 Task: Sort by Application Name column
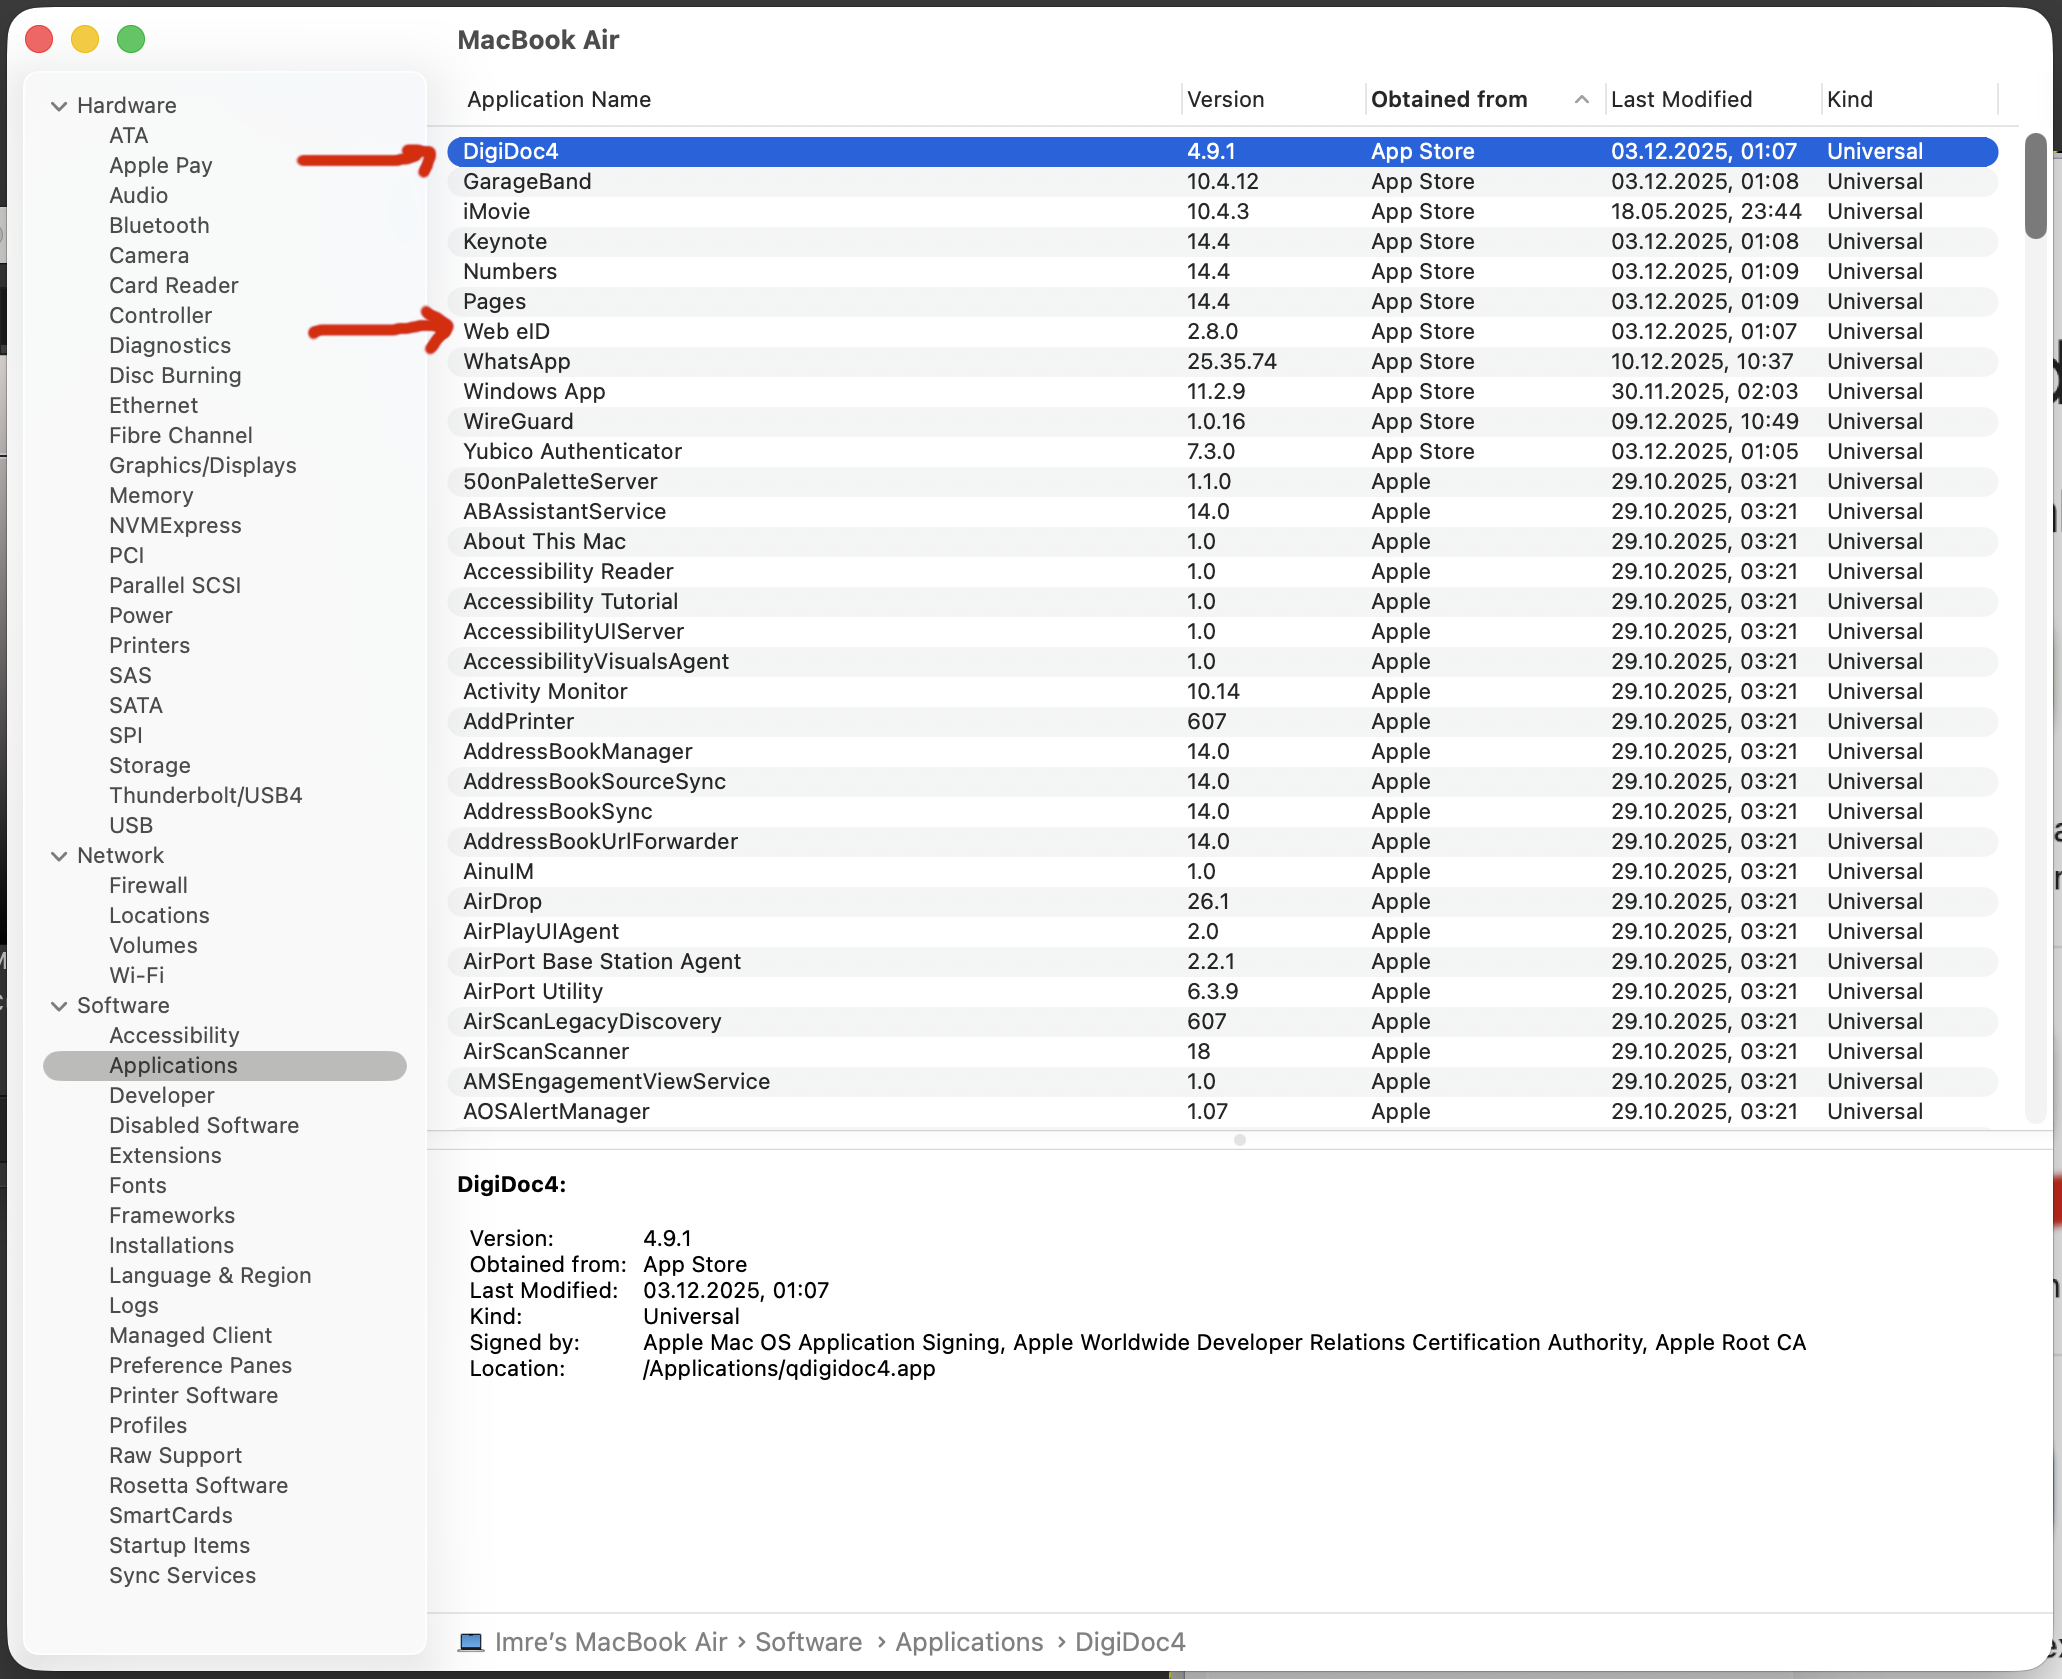coord(559,99)
